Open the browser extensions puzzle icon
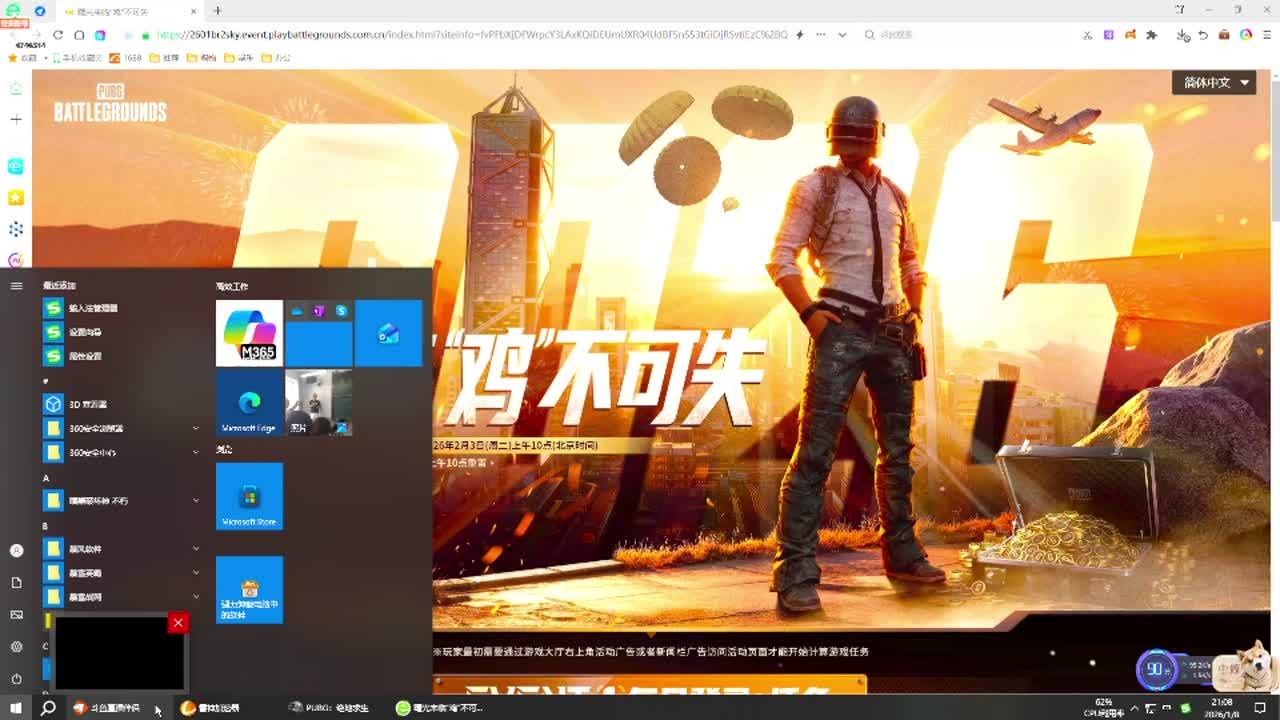The width and height of the screenshot is (1280, 720). tap(1151, 35)
